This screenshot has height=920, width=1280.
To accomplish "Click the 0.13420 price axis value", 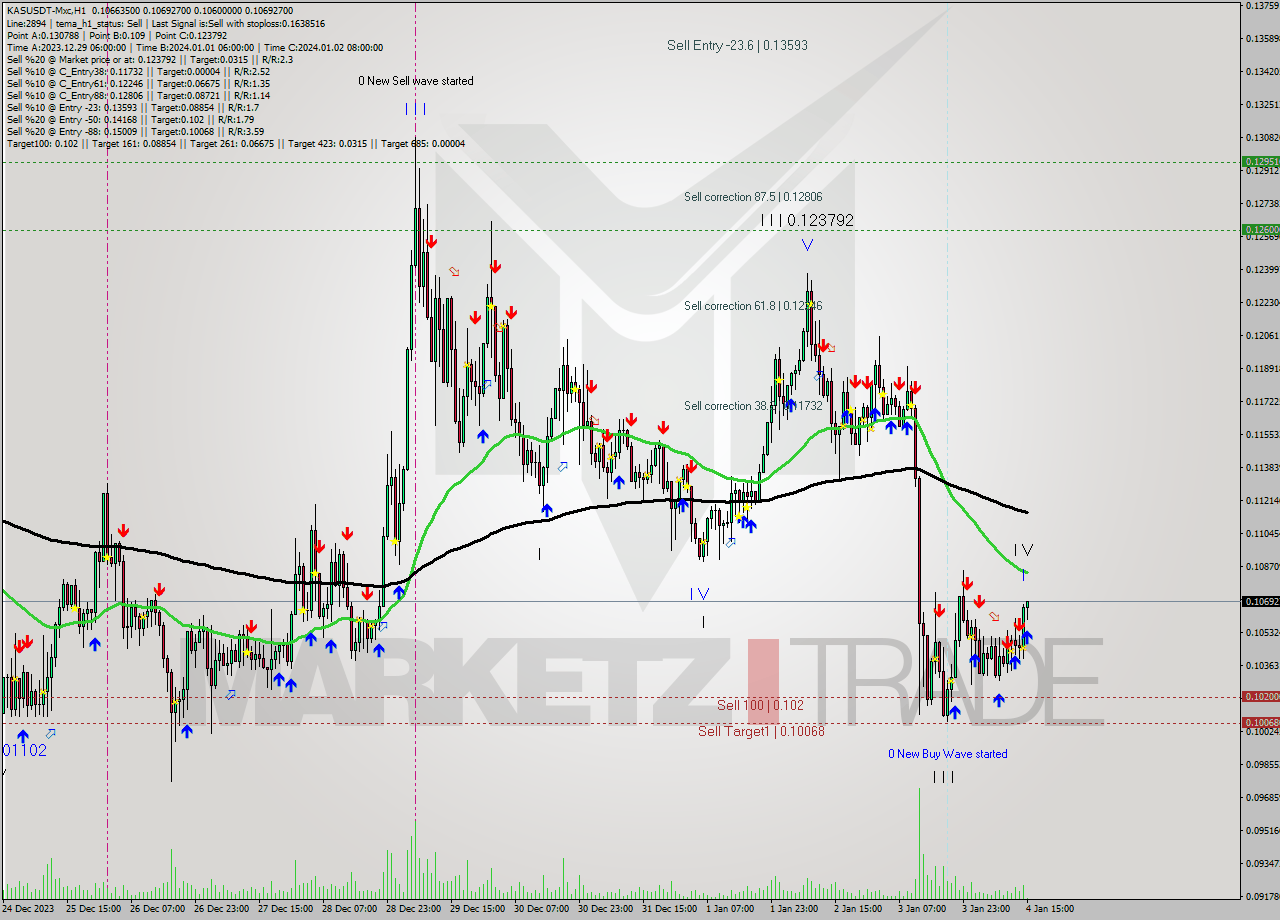I will point(1263,72).
